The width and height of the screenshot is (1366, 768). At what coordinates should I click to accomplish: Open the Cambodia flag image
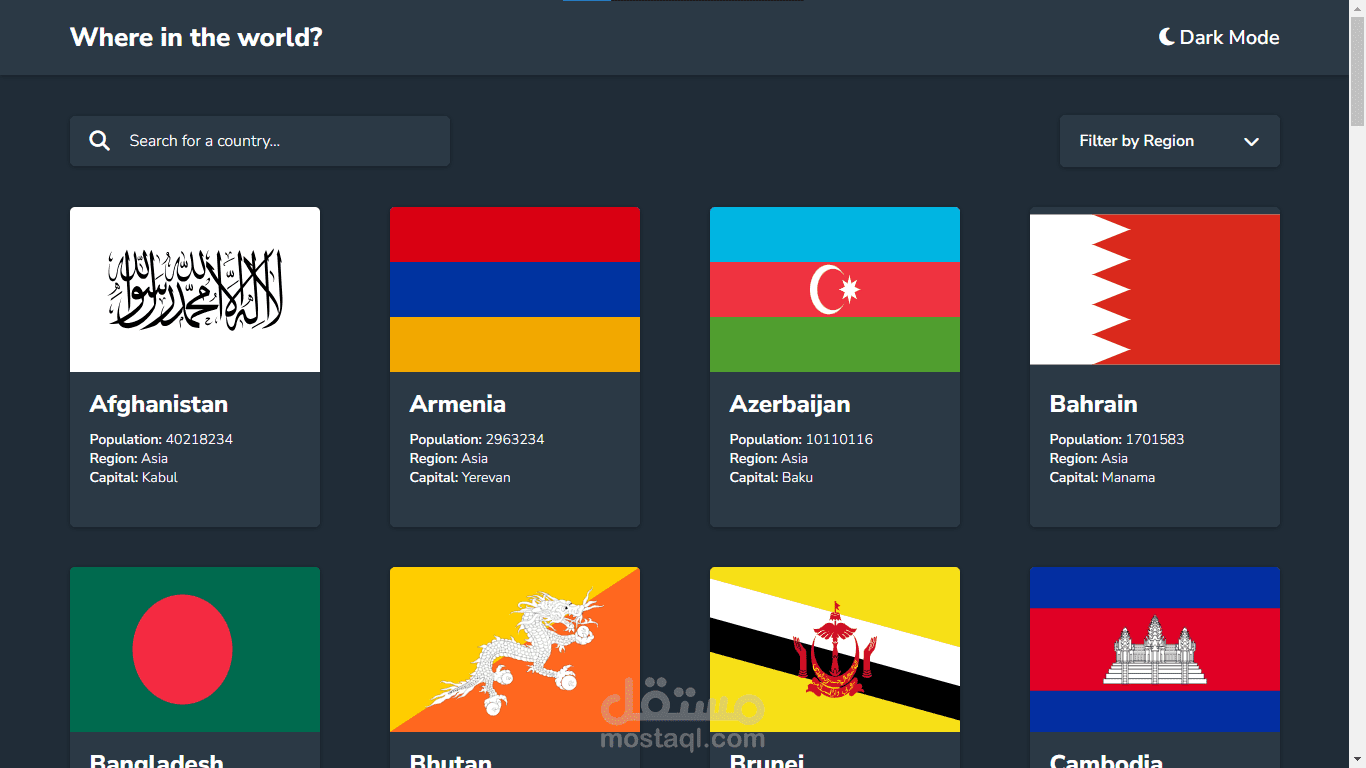coord(1155,650)
